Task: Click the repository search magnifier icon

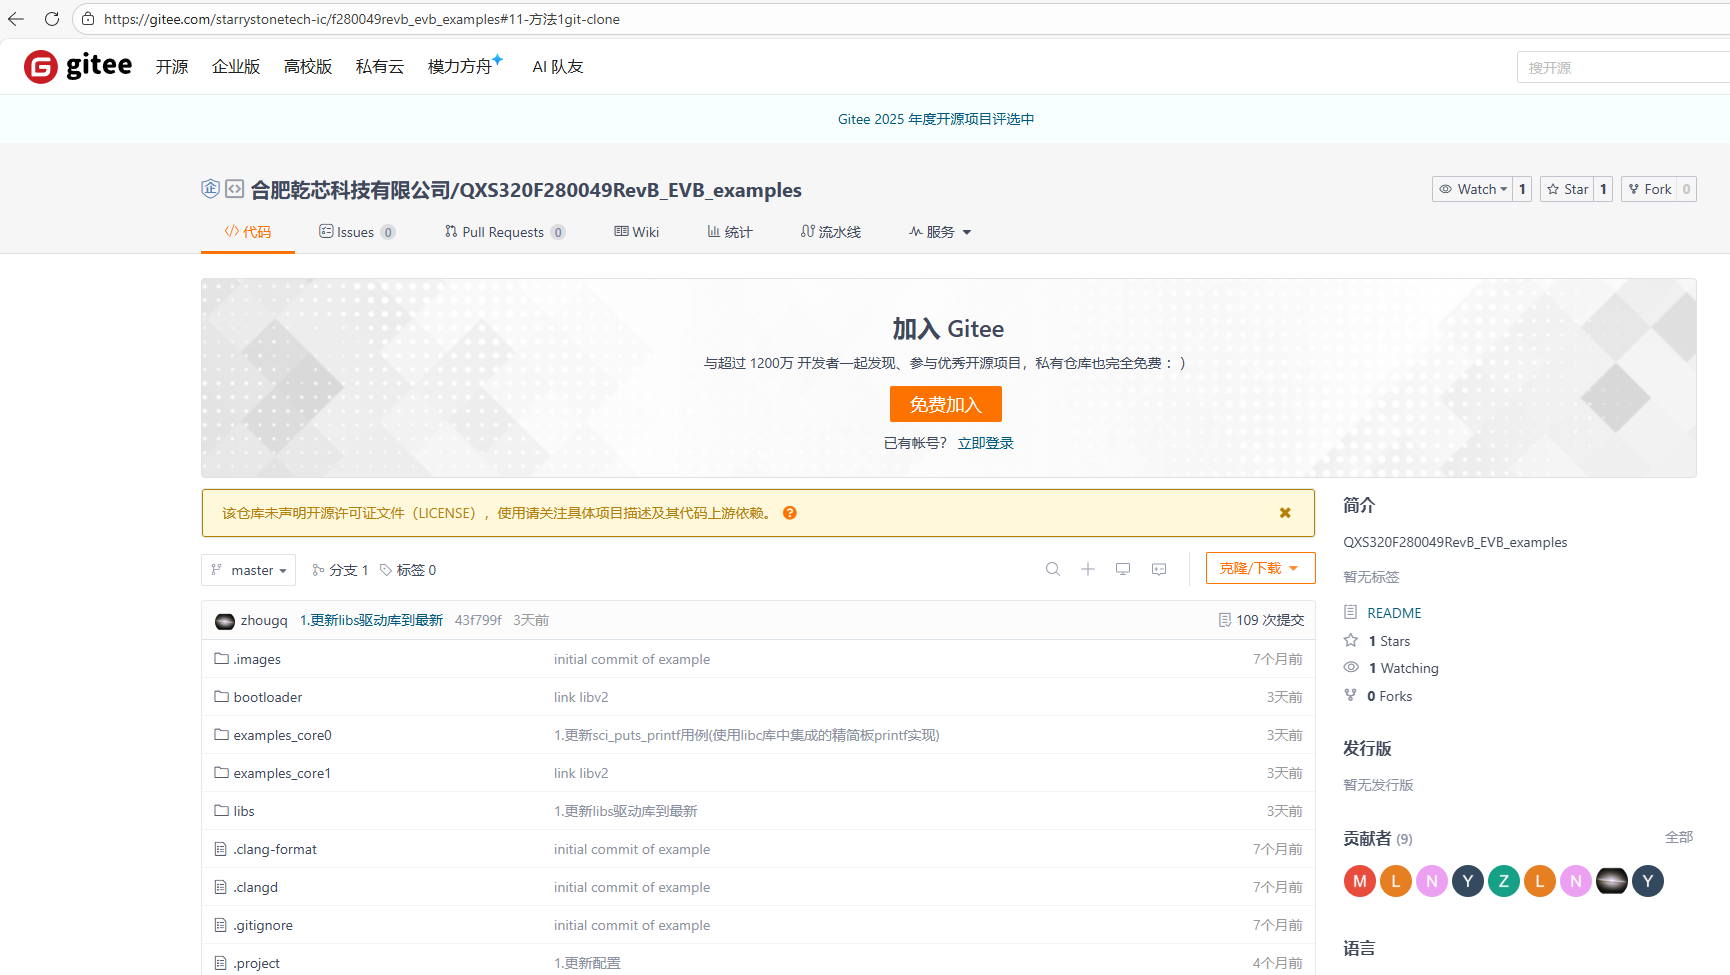Action: point(1053,569)
